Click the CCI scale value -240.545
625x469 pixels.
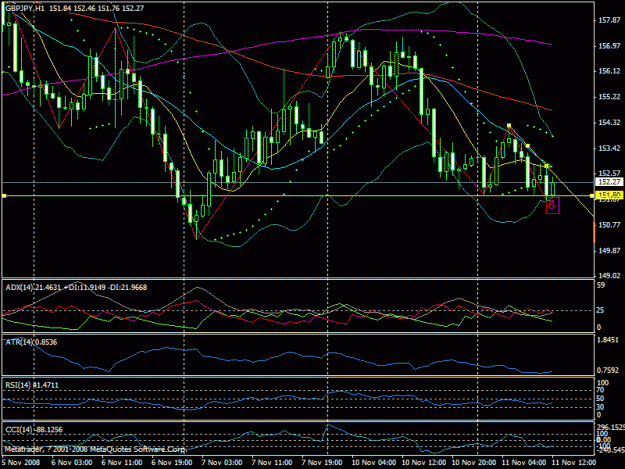tap(610, 450)
